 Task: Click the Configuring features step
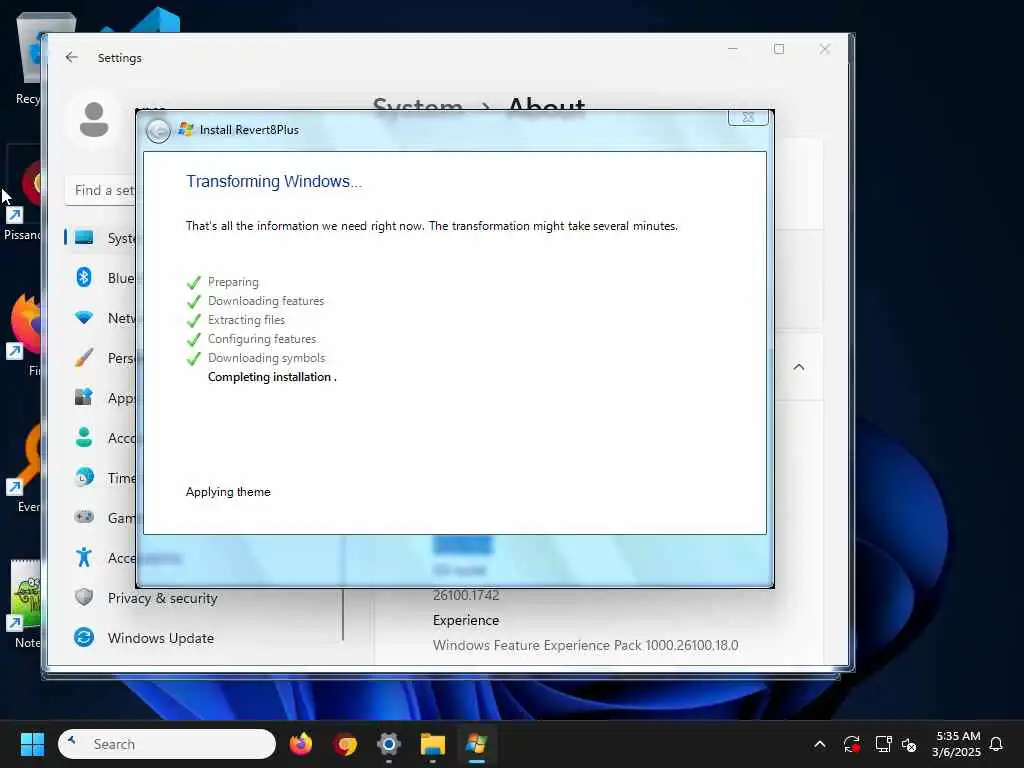click(x=262, y=339)
